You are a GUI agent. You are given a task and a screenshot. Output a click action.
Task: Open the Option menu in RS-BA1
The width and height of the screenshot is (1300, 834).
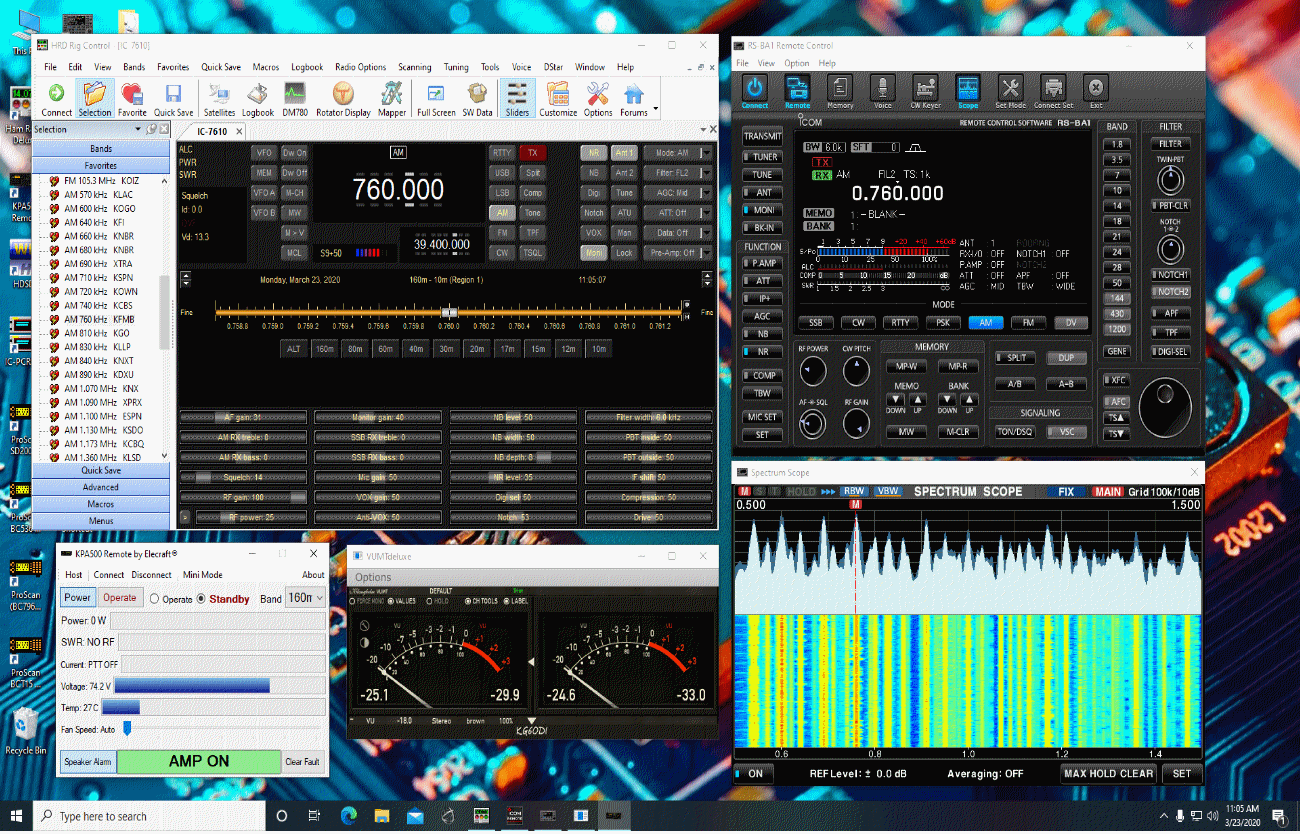(x=797, y=63)
